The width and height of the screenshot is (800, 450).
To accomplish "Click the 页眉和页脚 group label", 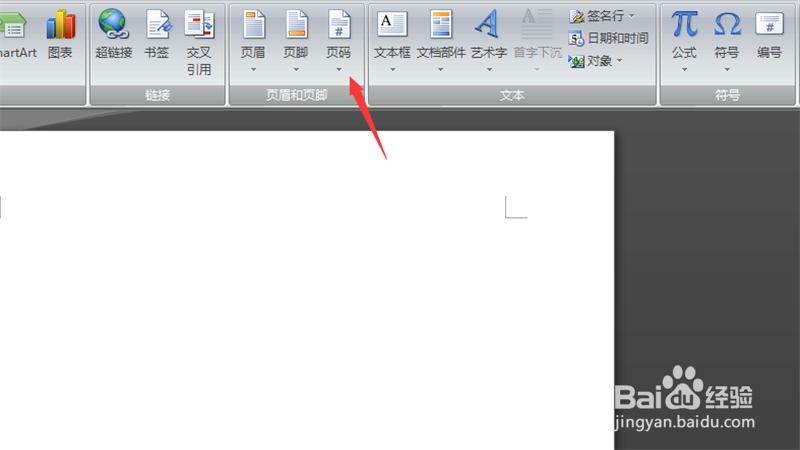I will [297, 95].
